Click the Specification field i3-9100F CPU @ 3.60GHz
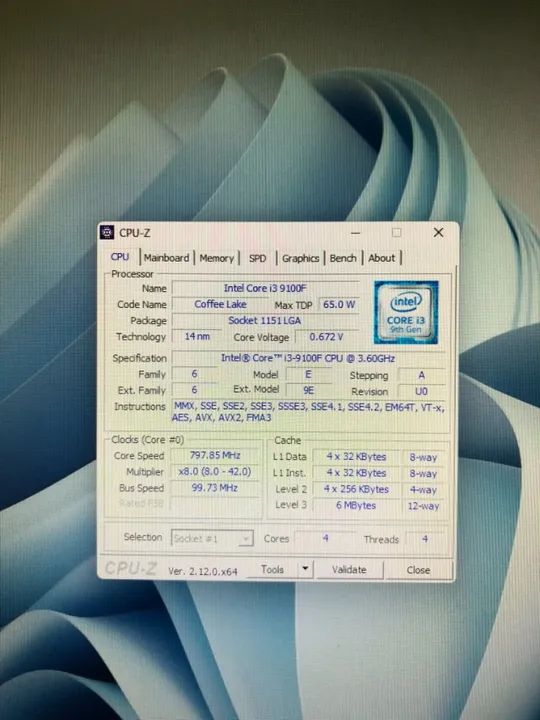This screenshot has width=540, height=720. (x=308, y=358)
